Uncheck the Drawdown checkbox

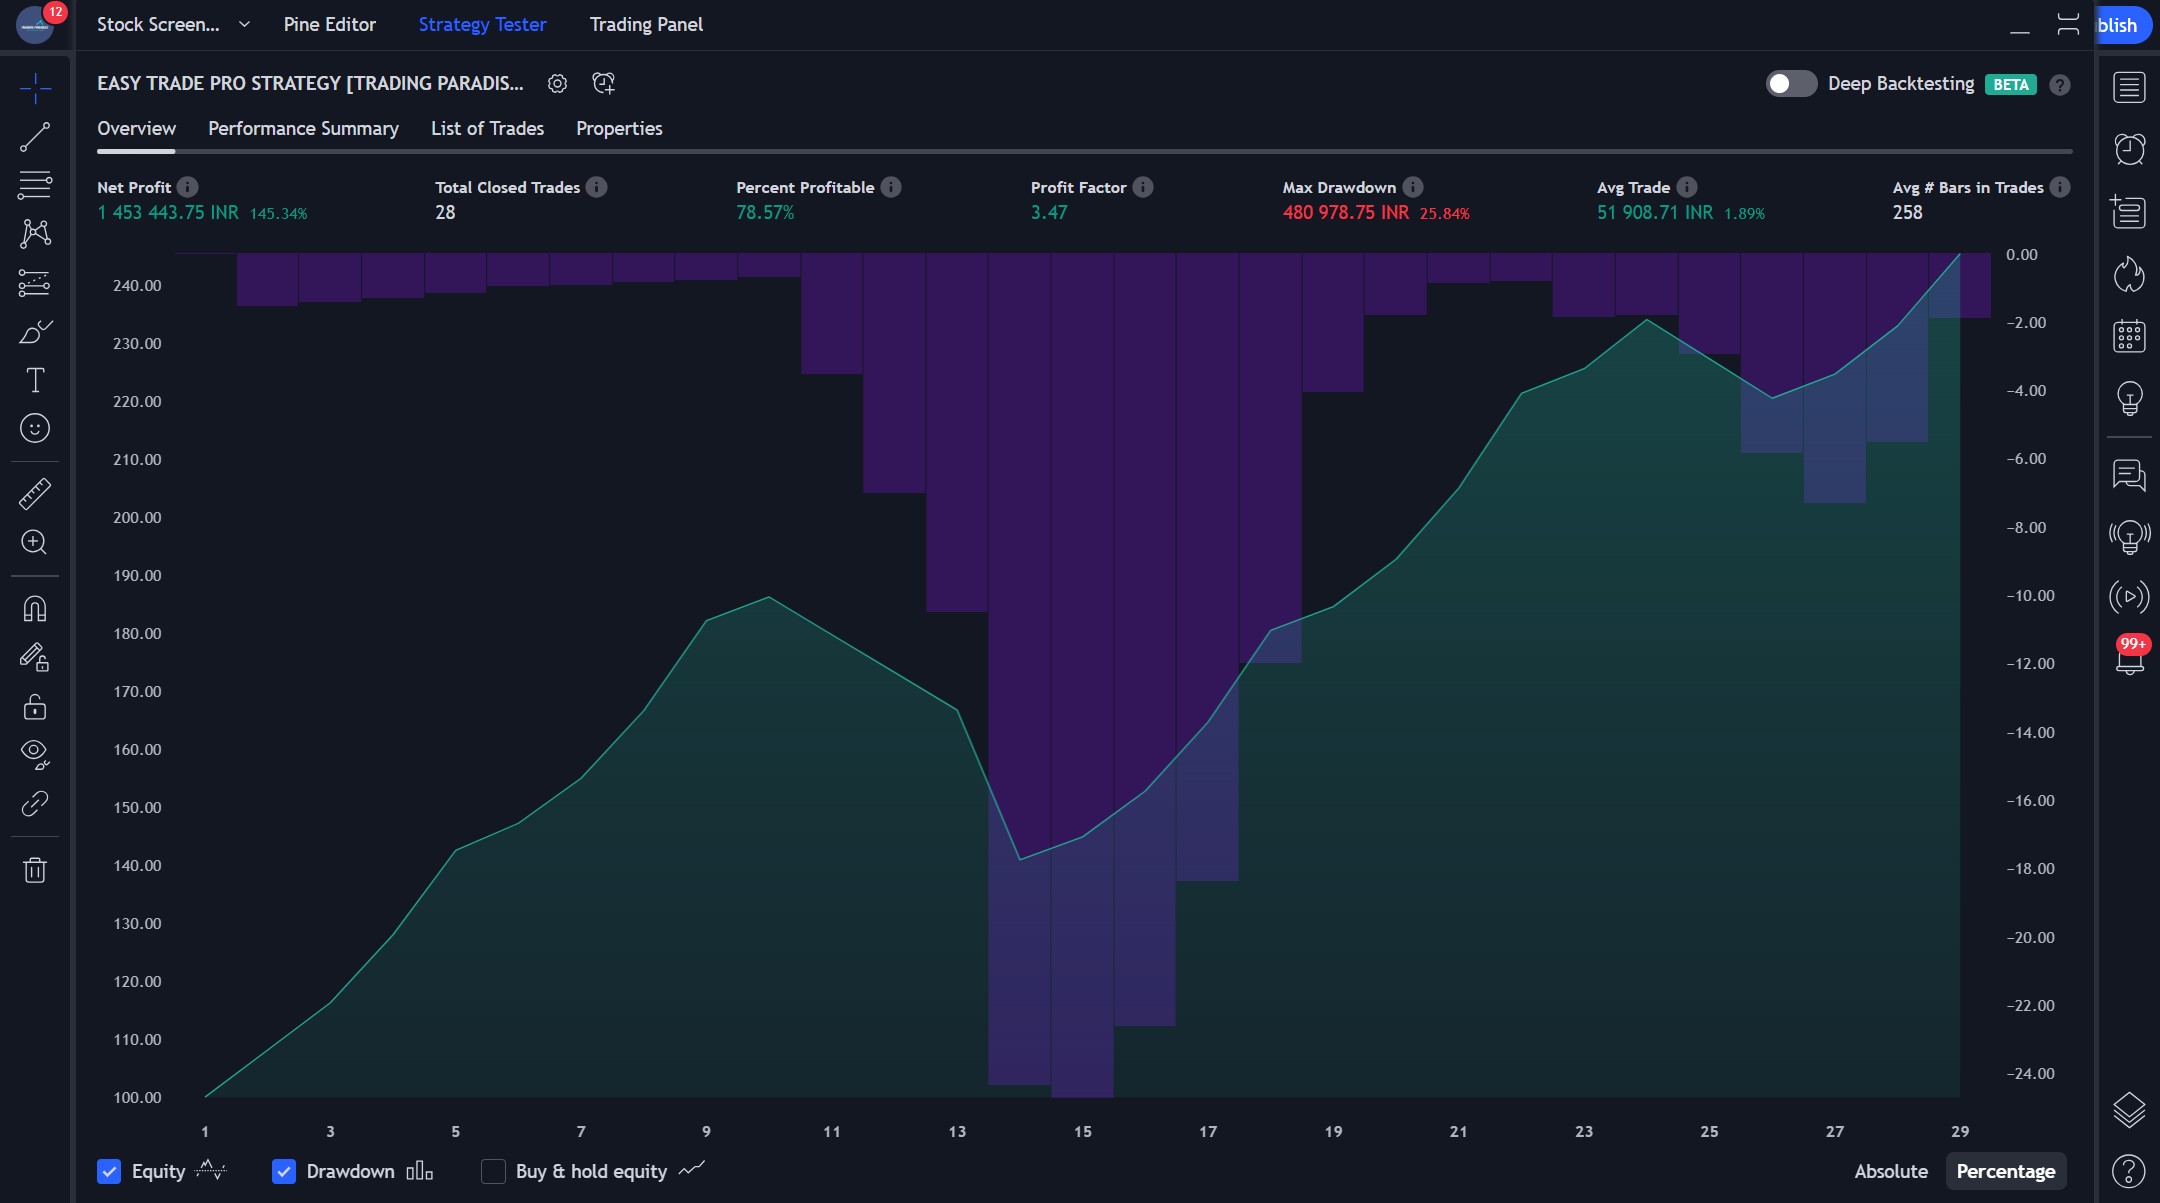284,1171
